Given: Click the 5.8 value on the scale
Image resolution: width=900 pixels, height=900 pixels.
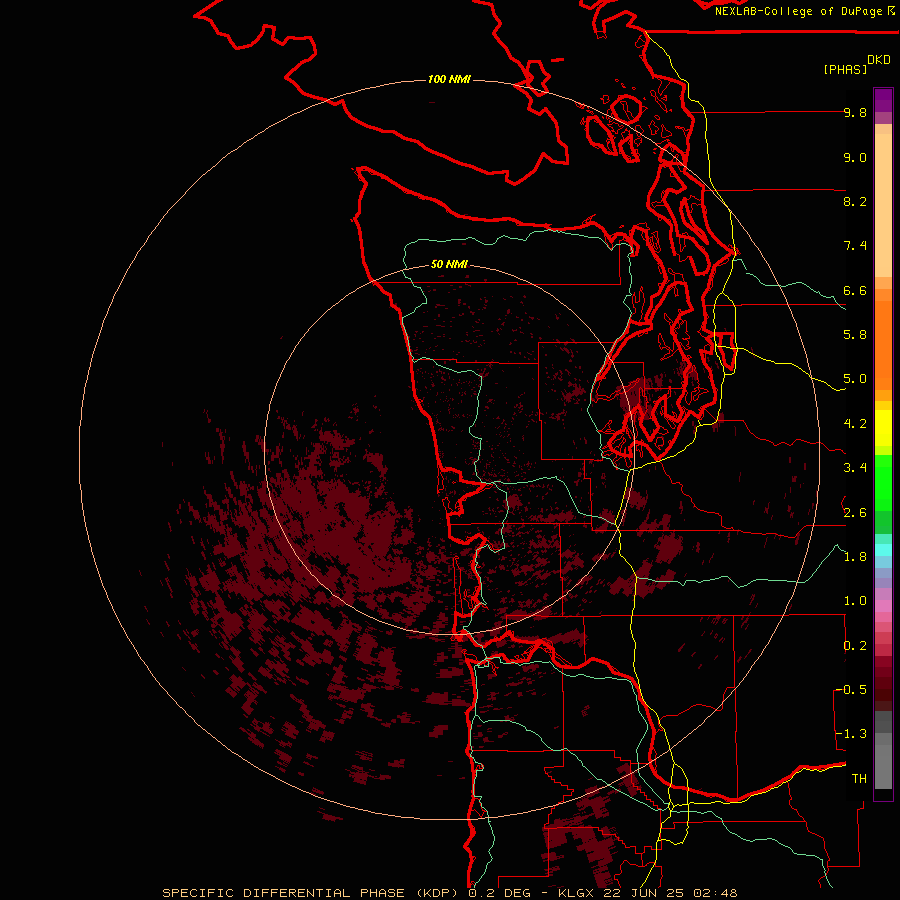Looking at the screenshot, I should [855, 335].
